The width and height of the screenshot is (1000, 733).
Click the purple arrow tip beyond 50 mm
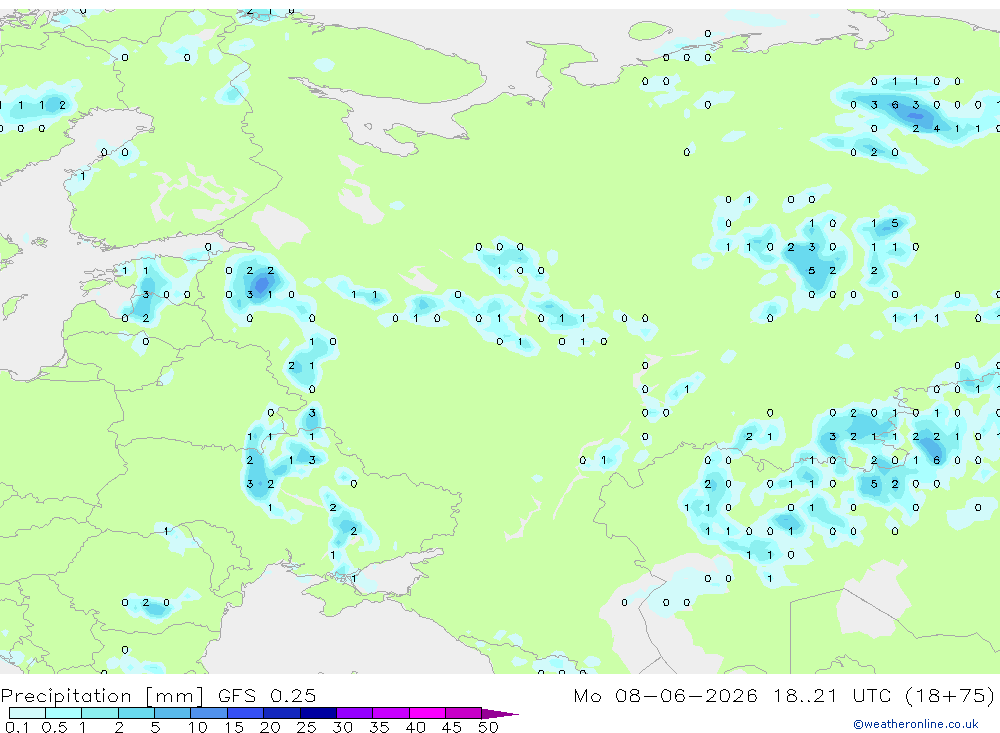[x=501, y=713]
